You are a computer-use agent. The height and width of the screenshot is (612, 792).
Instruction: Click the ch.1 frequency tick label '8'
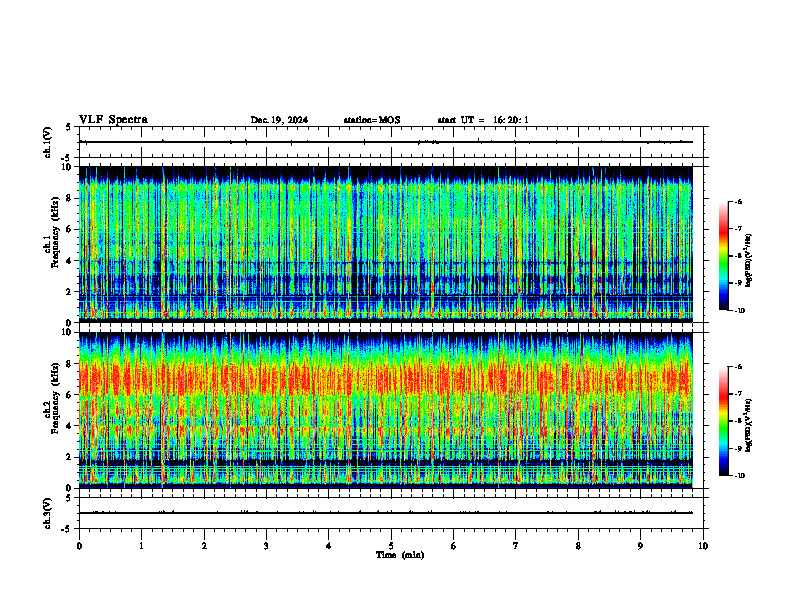pos(71,198)
